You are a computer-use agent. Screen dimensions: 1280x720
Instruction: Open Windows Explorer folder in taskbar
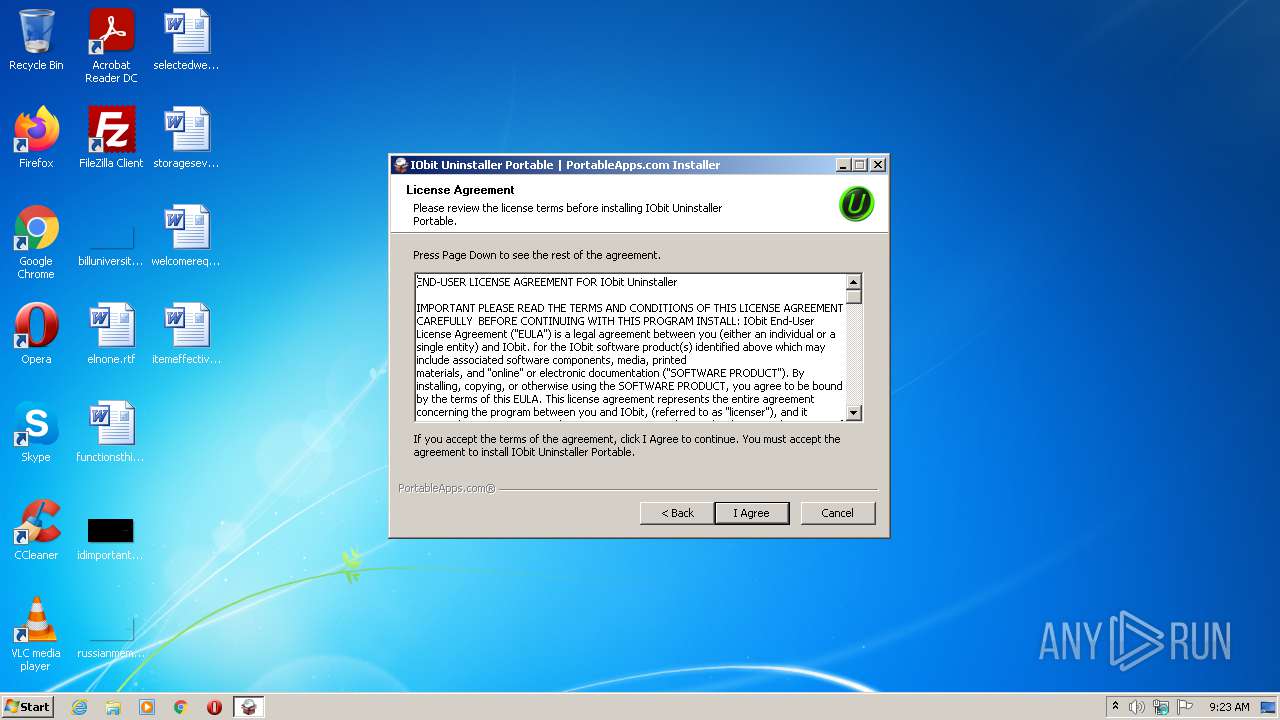click(x=113, y=707)
